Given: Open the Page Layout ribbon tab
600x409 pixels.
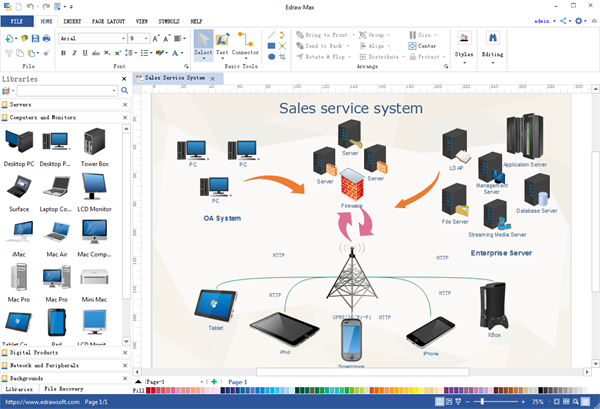Looking at the screenshot, I should [108, 20].
